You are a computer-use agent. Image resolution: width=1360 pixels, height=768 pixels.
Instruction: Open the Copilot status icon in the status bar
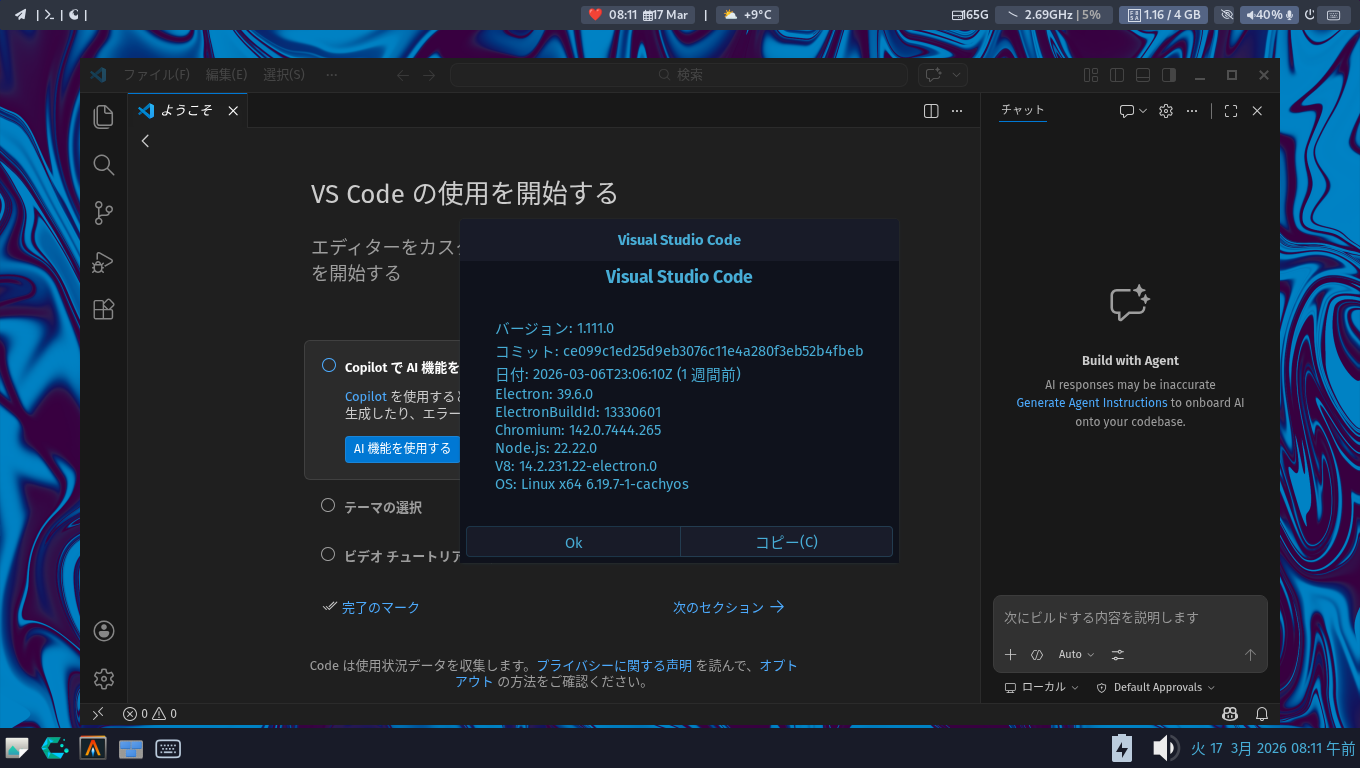tap(1230, 714)
